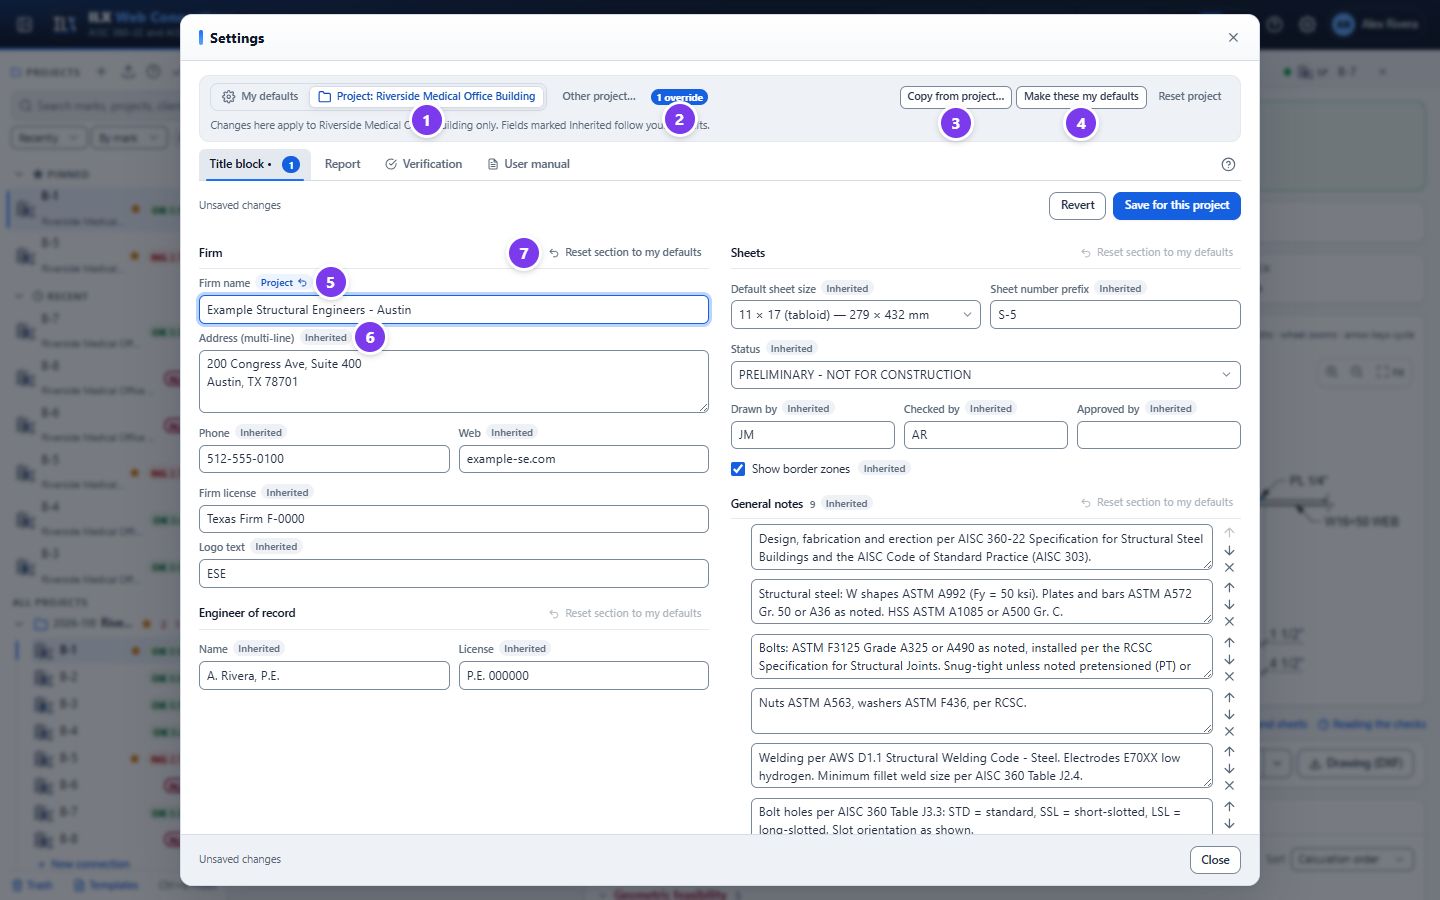The image size is (1440, 900).
Task: Move the 'Bolt holes per AISC 360' note up
Action: [1229, 806]
